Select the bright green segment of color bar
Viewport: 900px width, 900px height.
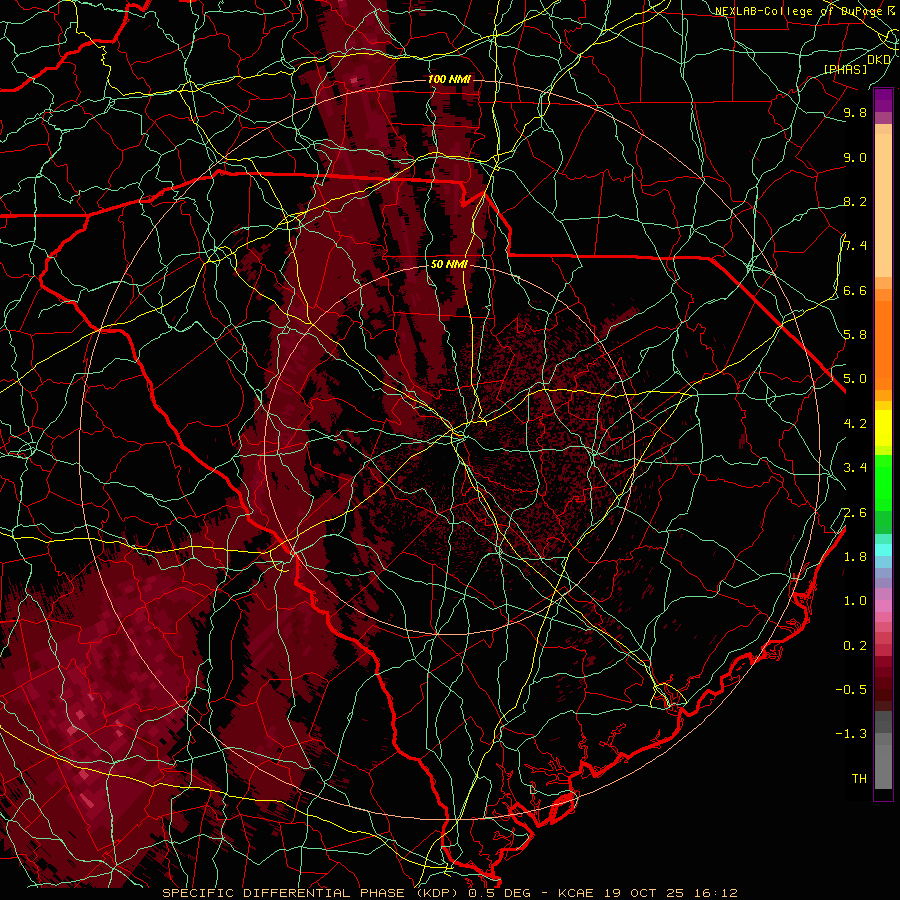(883, 482)
